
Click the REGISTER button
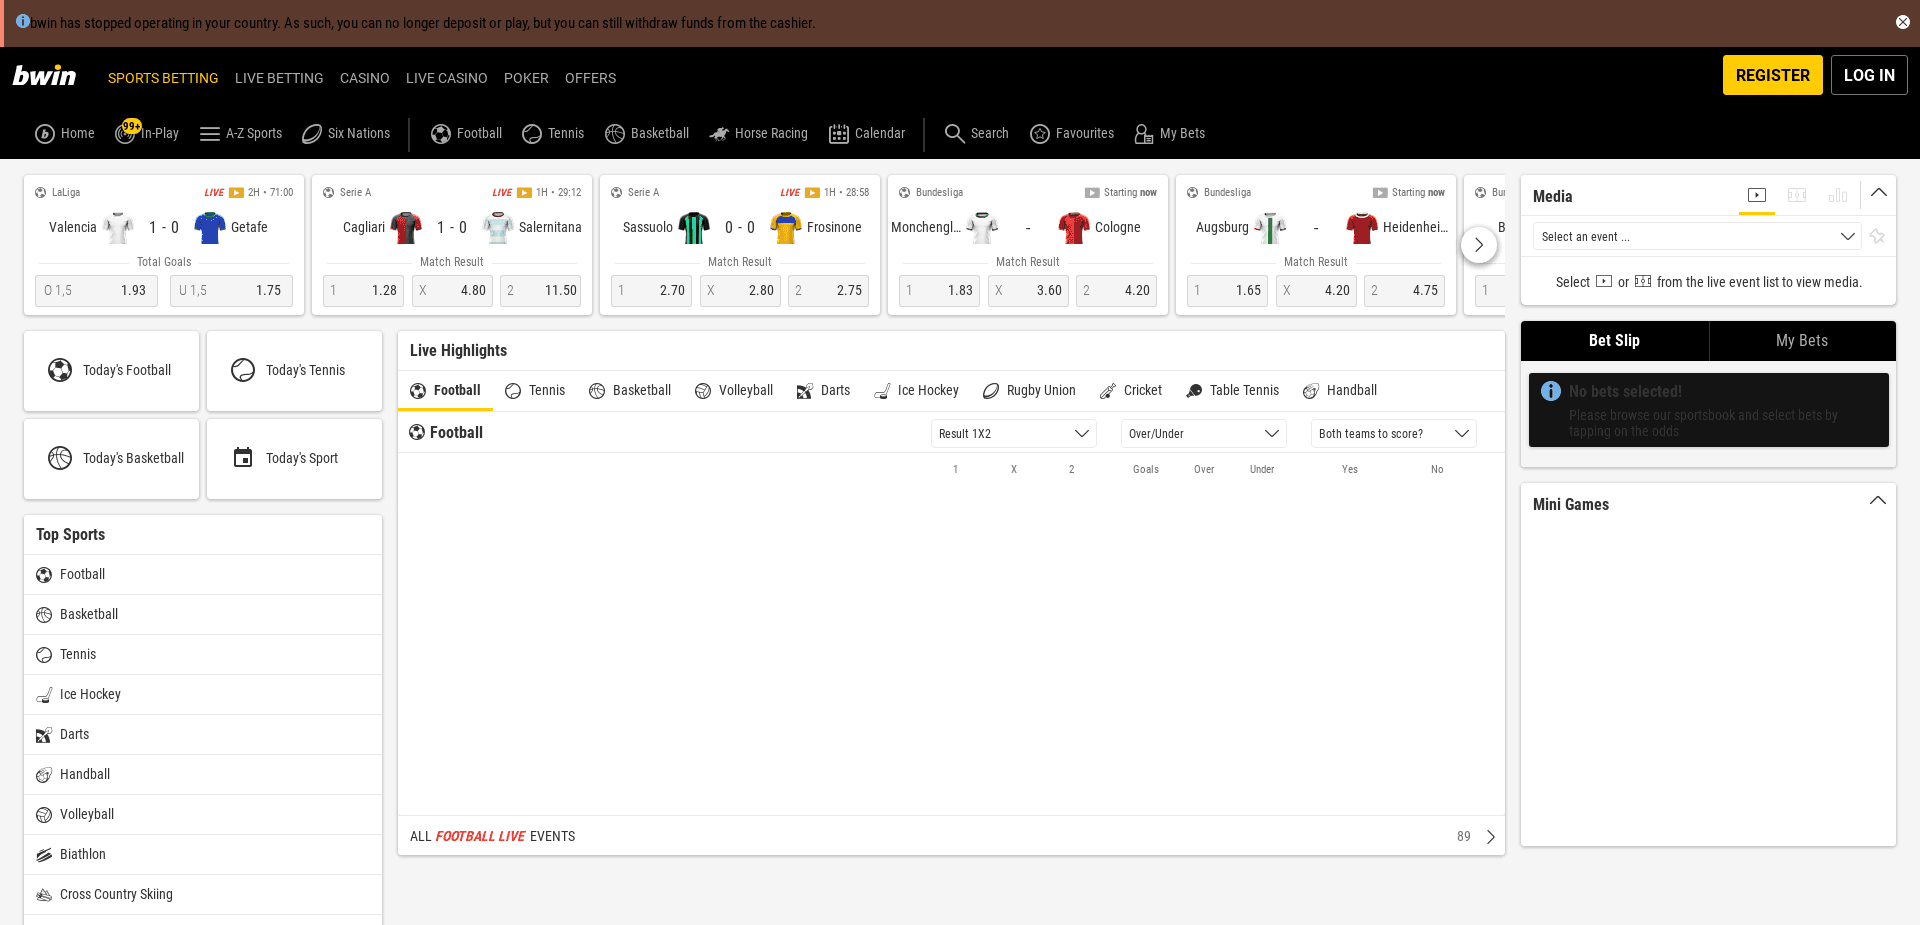click(x=1772, y=75)
